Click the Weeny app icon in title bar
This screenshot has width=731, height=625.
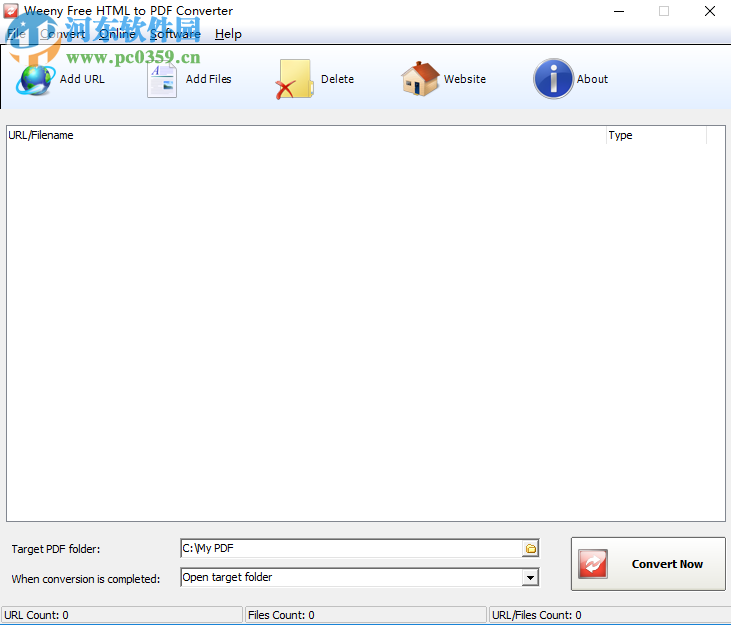click(x=11, y=11)
